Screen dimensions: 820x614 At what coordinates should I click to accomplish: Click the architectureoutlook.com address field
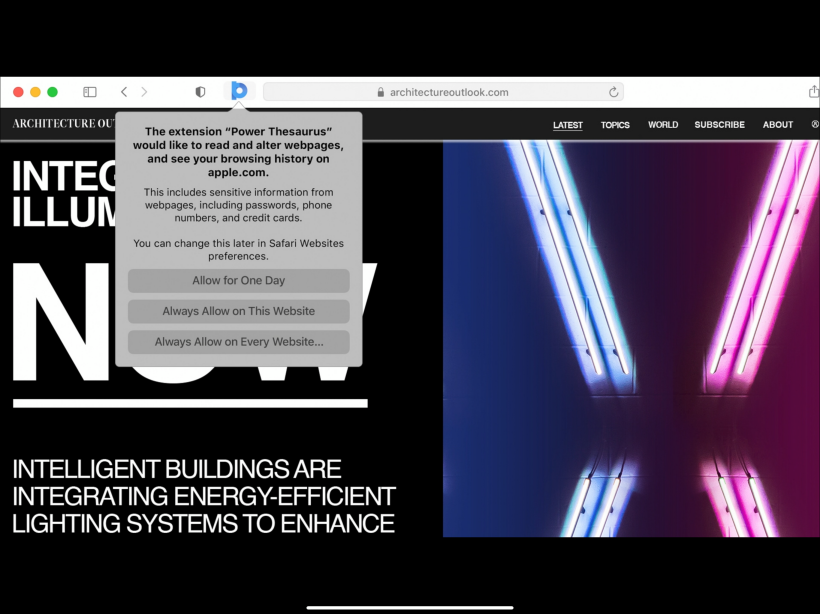click(x=449, y=92)
